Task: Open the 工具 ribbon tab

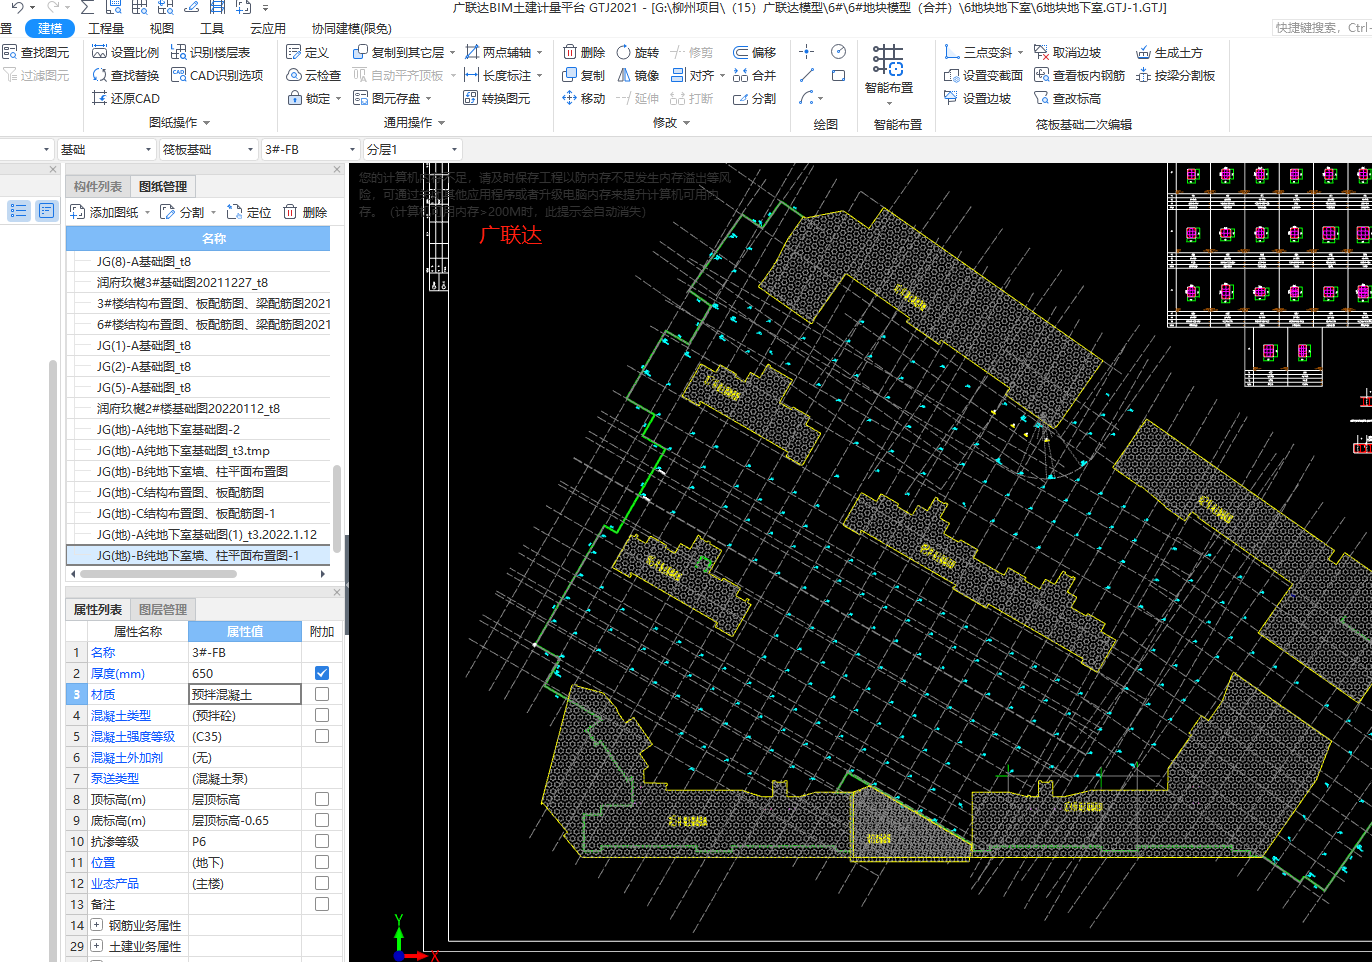Action: point(212,28)
